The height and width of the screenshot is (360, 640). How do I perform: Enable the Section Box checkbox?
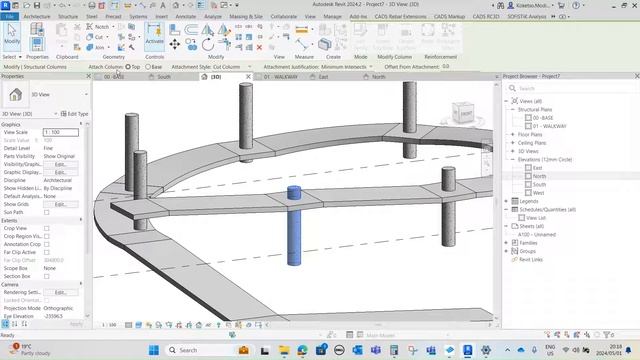point(47,276)
